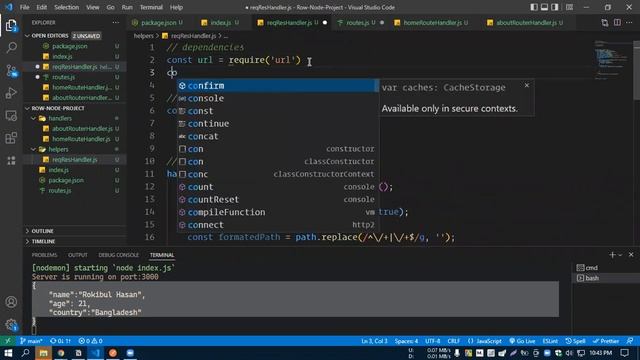The height and width of the screenshot is (360, 640).
Task: Select the console suggestion
Action: click(278, 98)
